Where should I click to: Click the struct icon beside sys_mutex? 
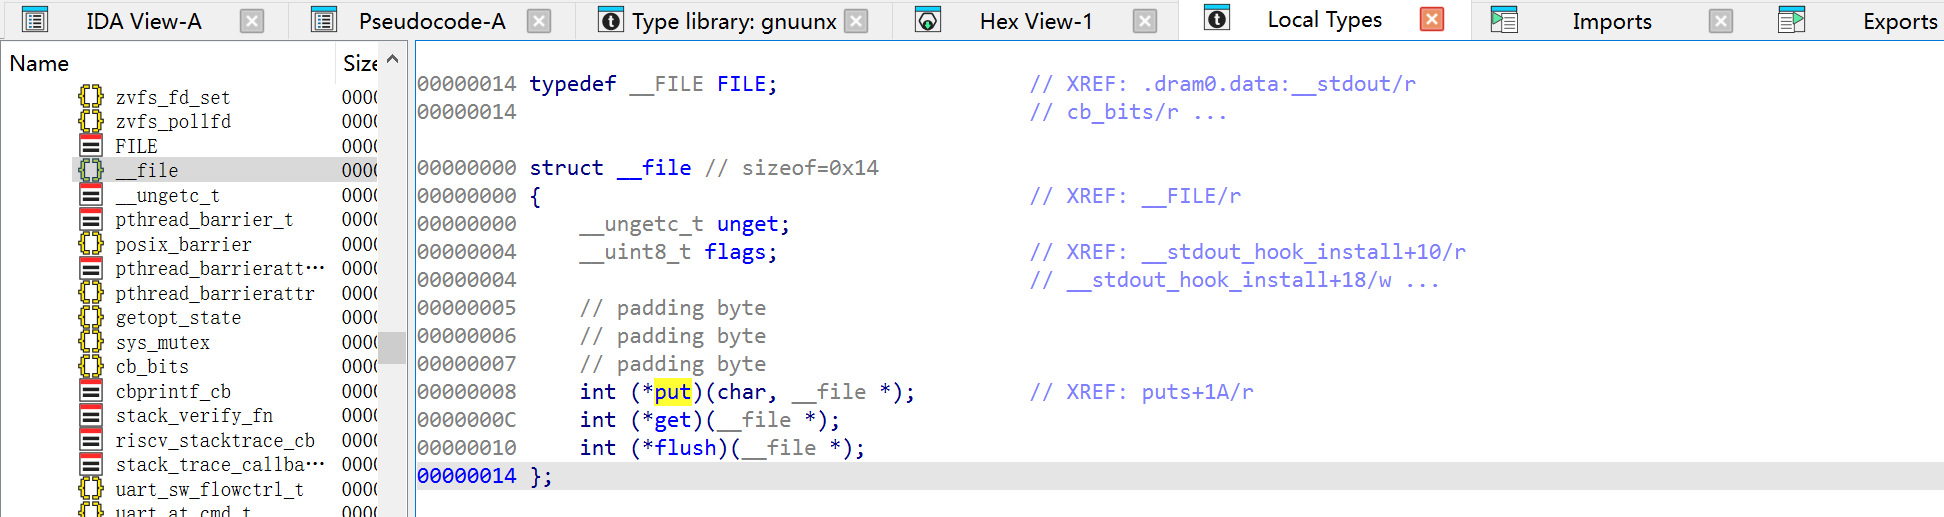(x=91, y=342)
